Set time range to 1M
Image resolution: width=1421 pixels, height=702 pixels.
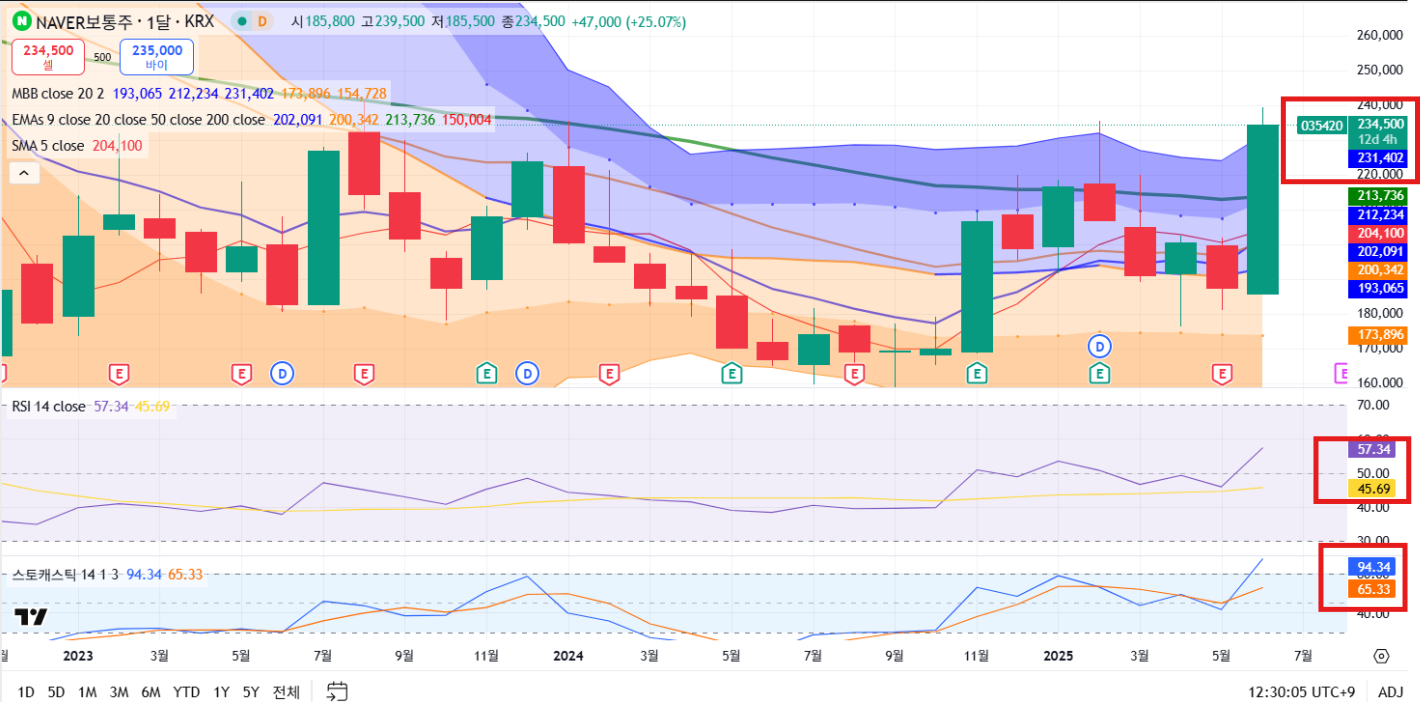pos(87,691)
